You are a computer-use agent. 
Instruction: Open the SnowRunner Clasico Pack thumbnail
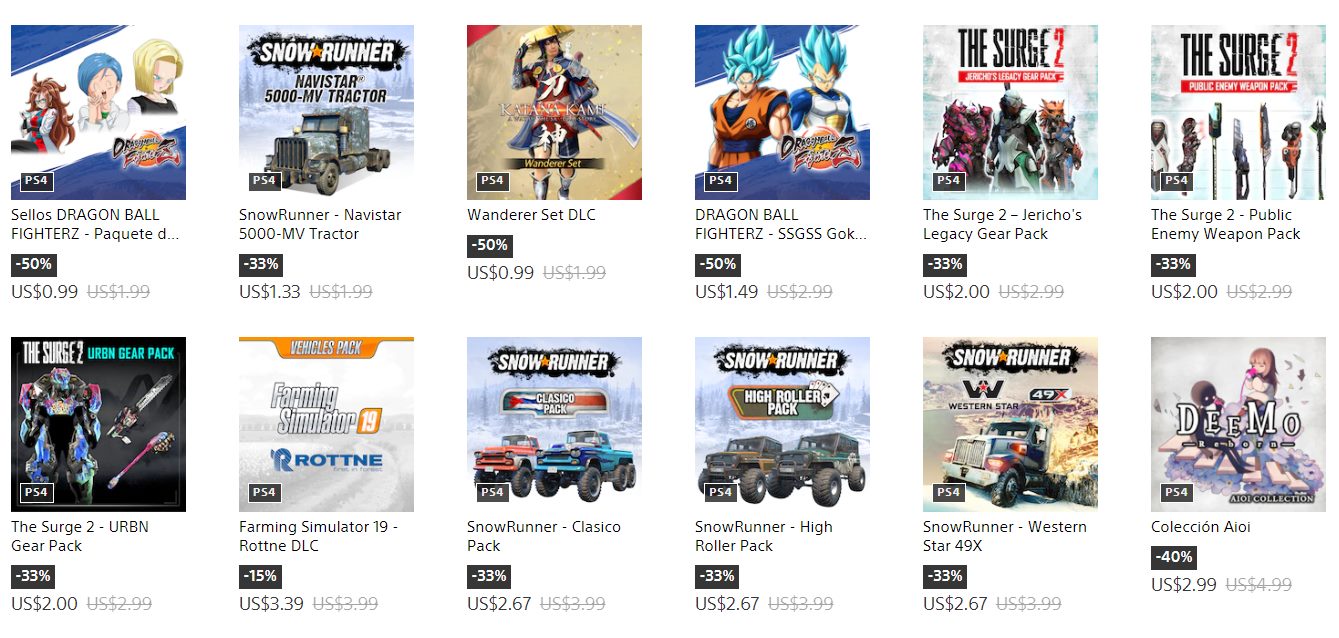pyautogui.click(x=554, y=424)
